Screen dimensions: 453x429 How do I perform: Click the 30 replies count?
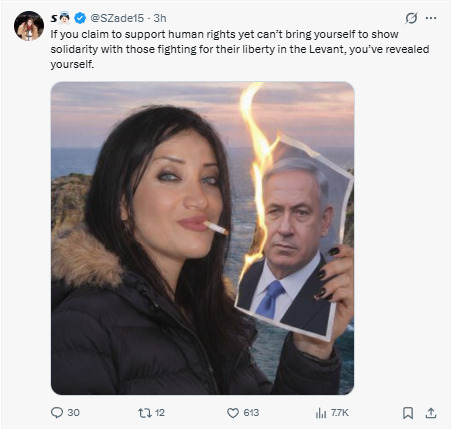click(73, 413)
